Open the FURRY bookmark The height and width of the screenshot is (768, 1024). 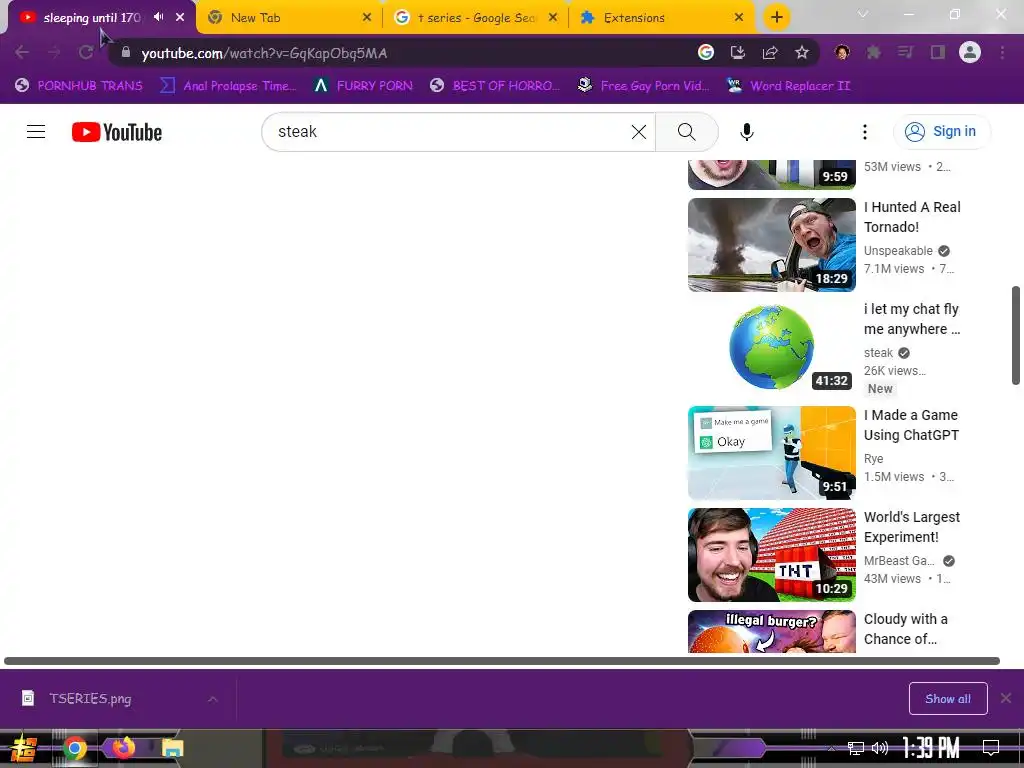point(363,86)
